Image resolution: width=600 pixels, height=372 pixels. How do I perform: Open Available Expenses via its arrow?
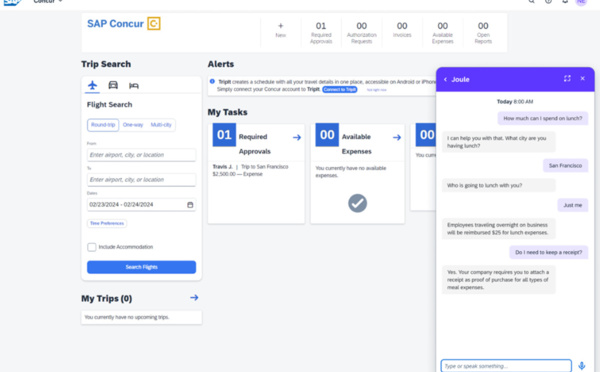click(397, 137)
